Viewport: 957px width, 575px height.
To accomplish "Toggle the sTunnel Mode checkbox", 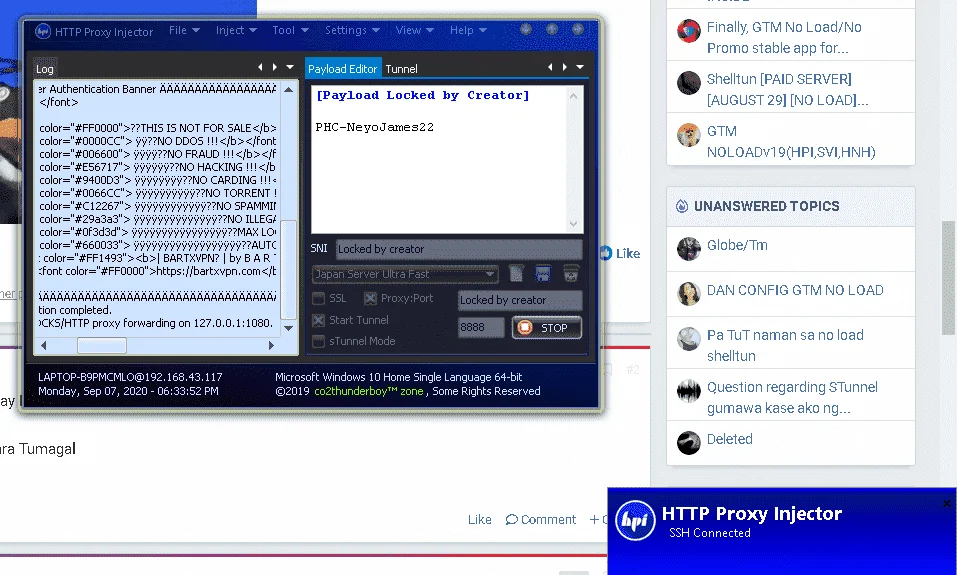I will (x=319, y=341).
